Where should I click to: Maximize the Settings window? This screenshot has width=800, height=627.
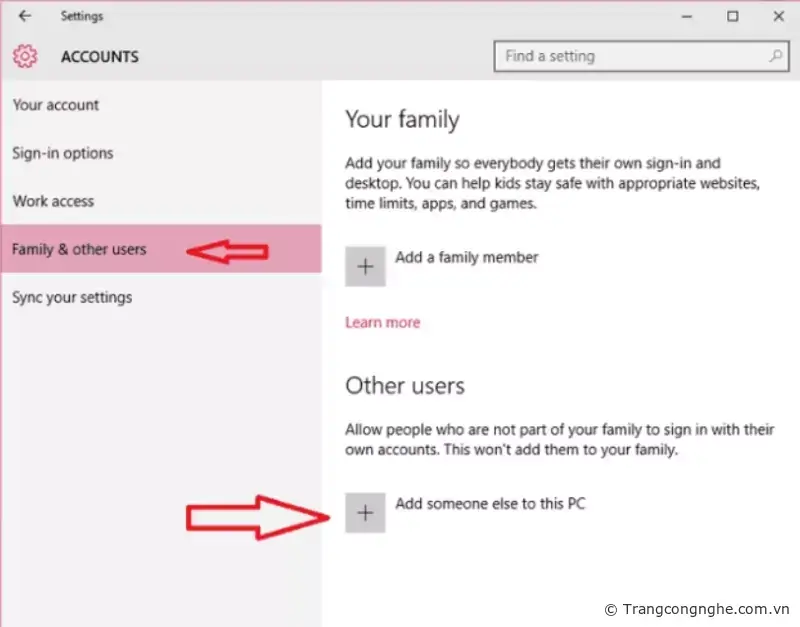click(733, 16)
